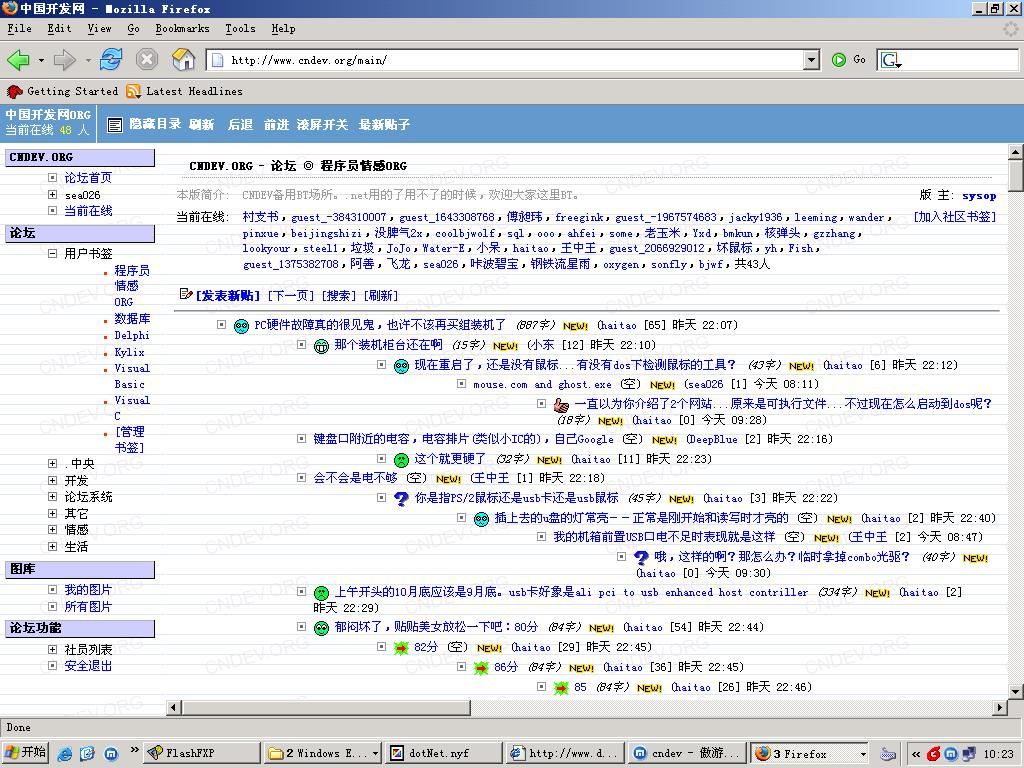This screenshot has width=1024, height=768.
Task: Click the green Go button icon
Action: tap(839, 60)
